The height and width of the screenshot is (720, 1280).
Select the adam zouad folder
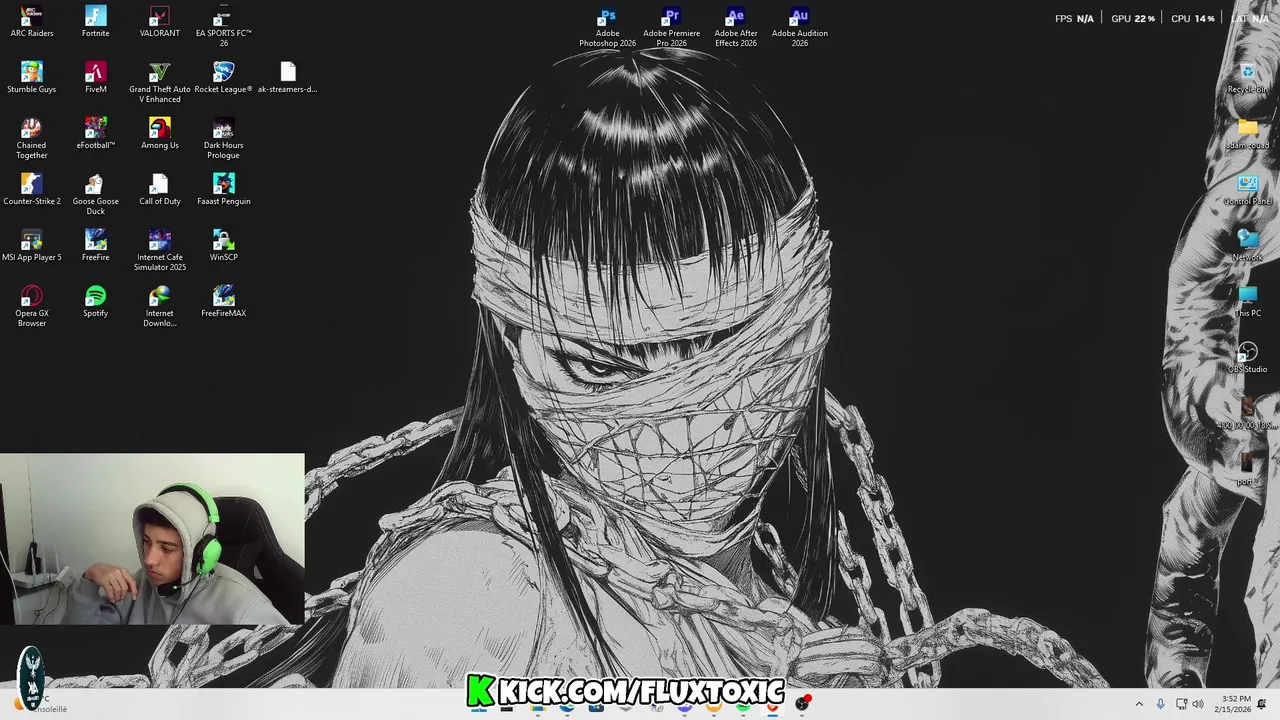tap(1248, 134)
